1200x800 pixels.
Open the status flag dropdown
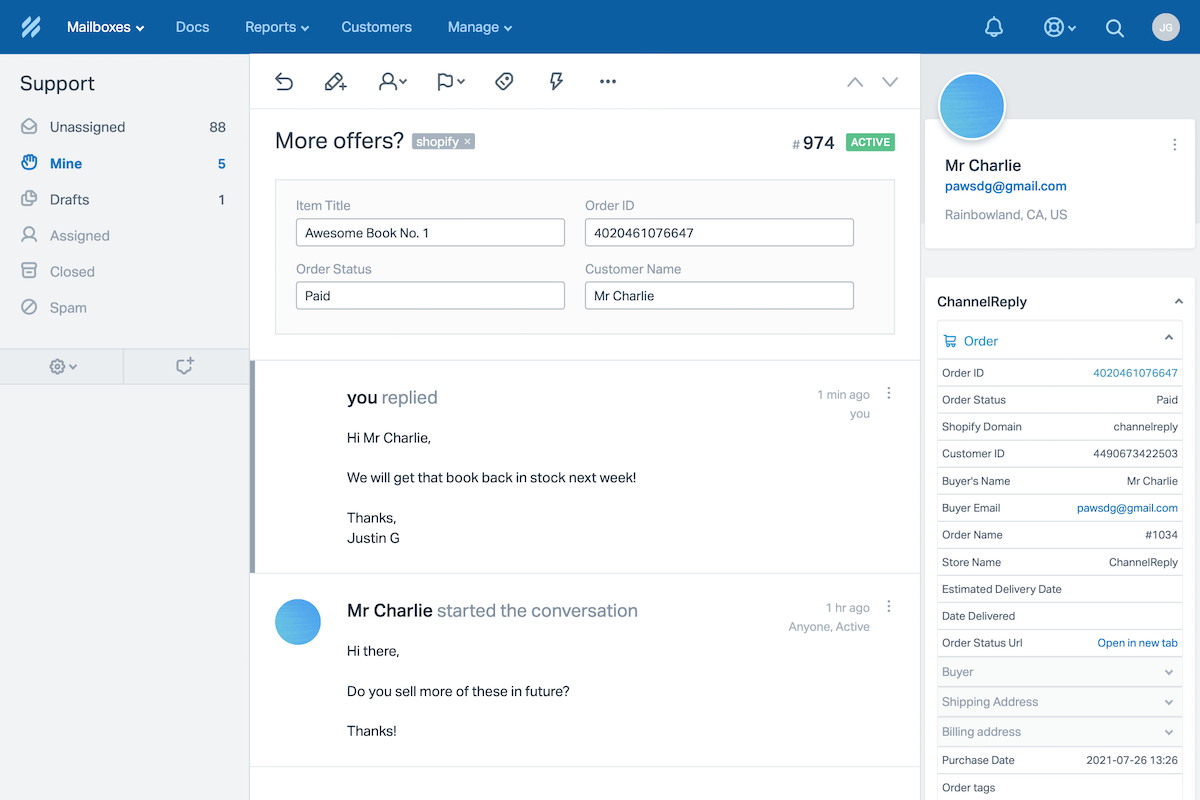coord(451,82)
